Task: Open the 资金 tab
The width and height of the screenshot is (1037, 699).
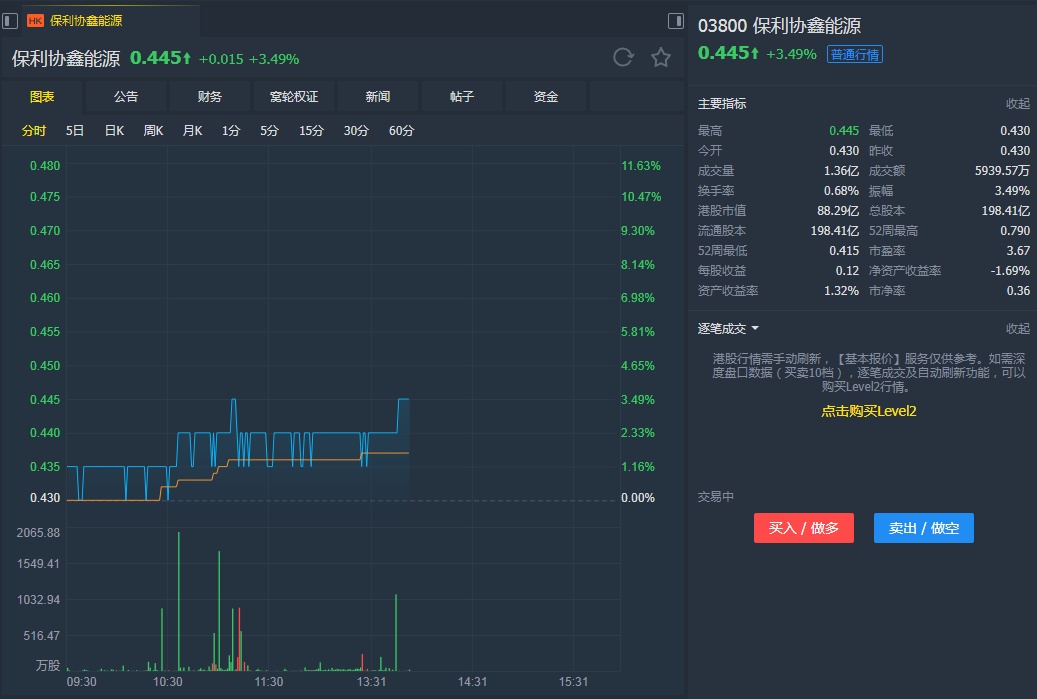Action: click(x=546, y=97)
